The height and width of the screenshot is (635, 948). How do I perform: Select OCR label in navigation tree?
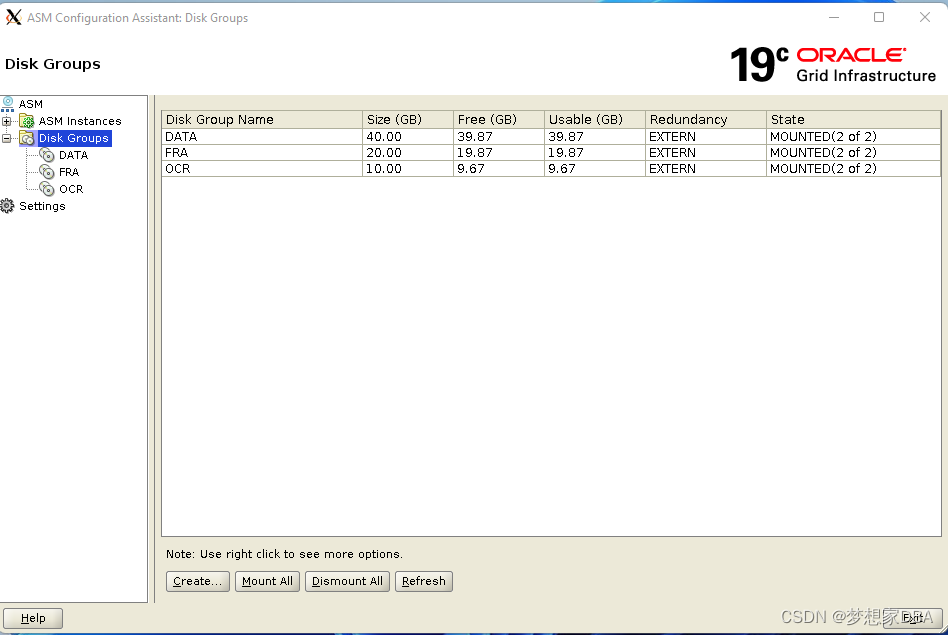(x=71, y=189)
